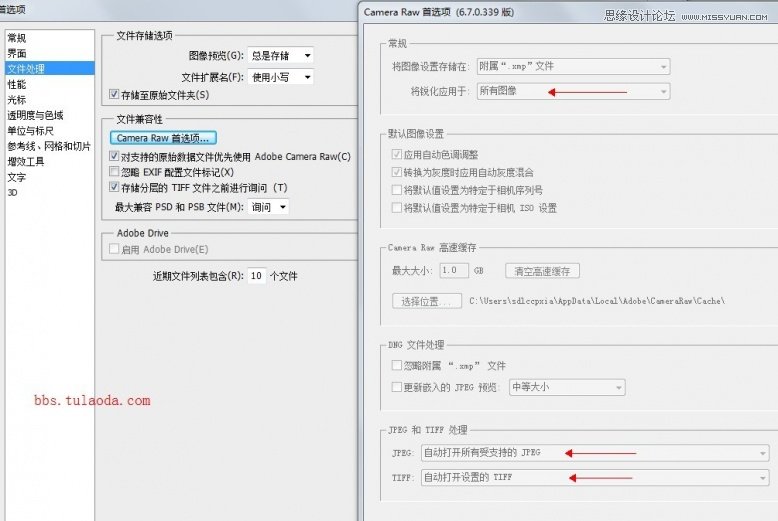The width and height of the screenshot is (778, 521).
Task: Click the 近期文件列表包含 number field
Action: pyautogui.click(x=257, y=276)
